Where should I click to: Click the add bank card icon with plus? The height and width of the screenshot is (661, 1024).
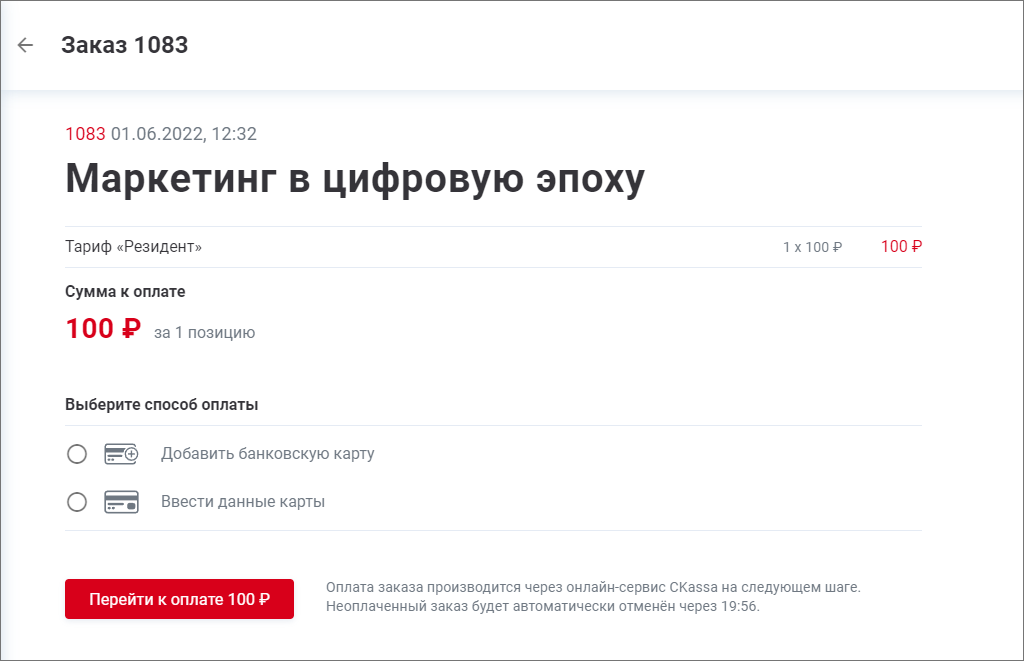[121, 454]
